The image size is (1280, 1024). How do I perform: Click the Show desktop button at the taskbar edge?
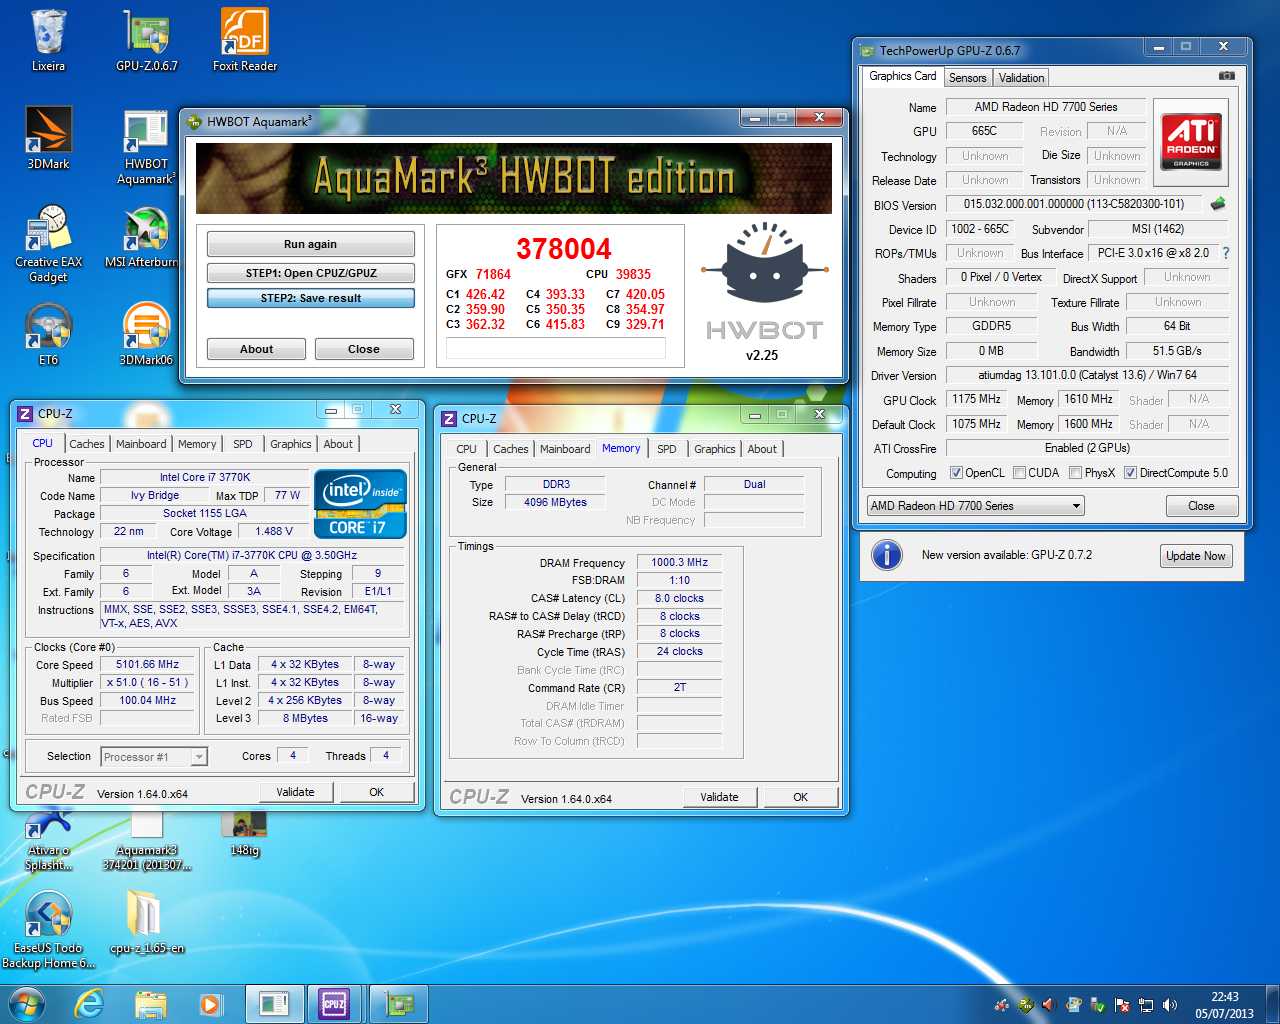click(1272, 1004)
